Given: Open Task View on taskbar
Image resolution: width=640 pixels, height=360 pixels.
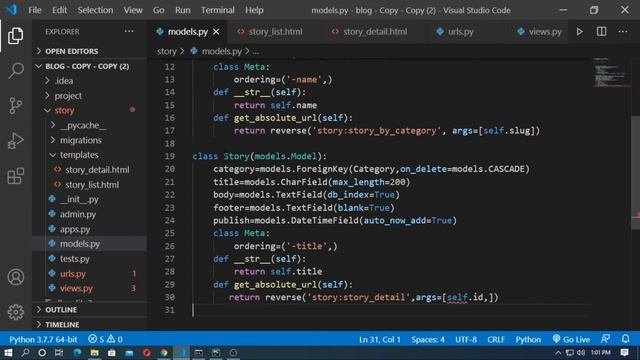Looking at the screenshot, I should pos(59,353).
